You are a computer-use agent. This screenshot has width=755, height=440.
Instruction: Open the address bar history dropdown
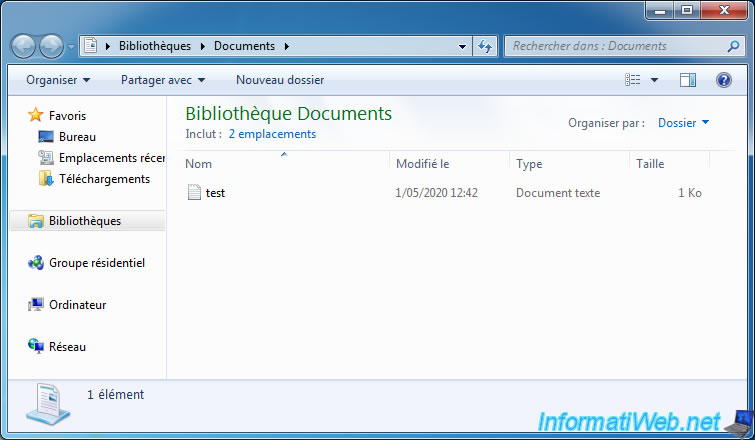(x=462, y=47)
